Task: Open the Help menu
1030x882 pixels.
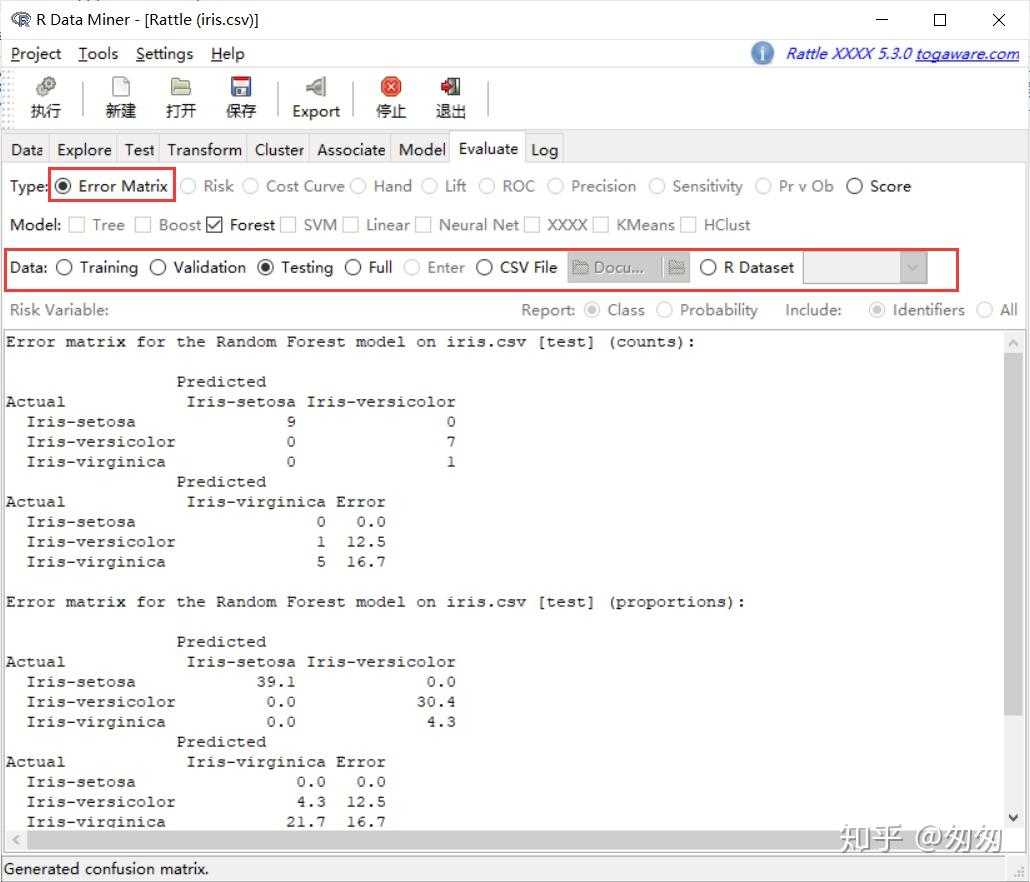Action: [227, 54]
